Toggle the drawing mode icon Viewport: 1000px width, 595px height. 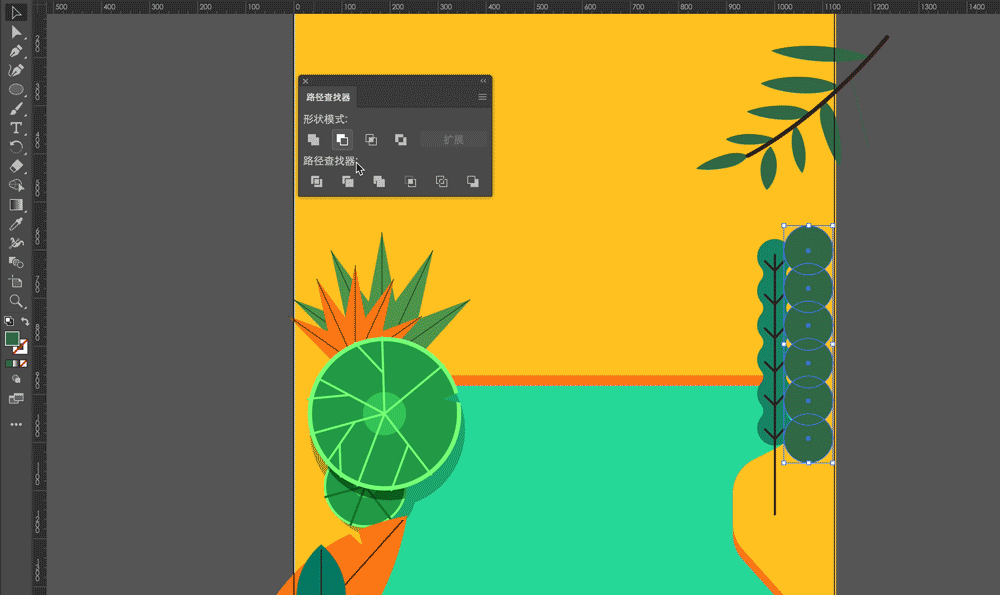16,379
